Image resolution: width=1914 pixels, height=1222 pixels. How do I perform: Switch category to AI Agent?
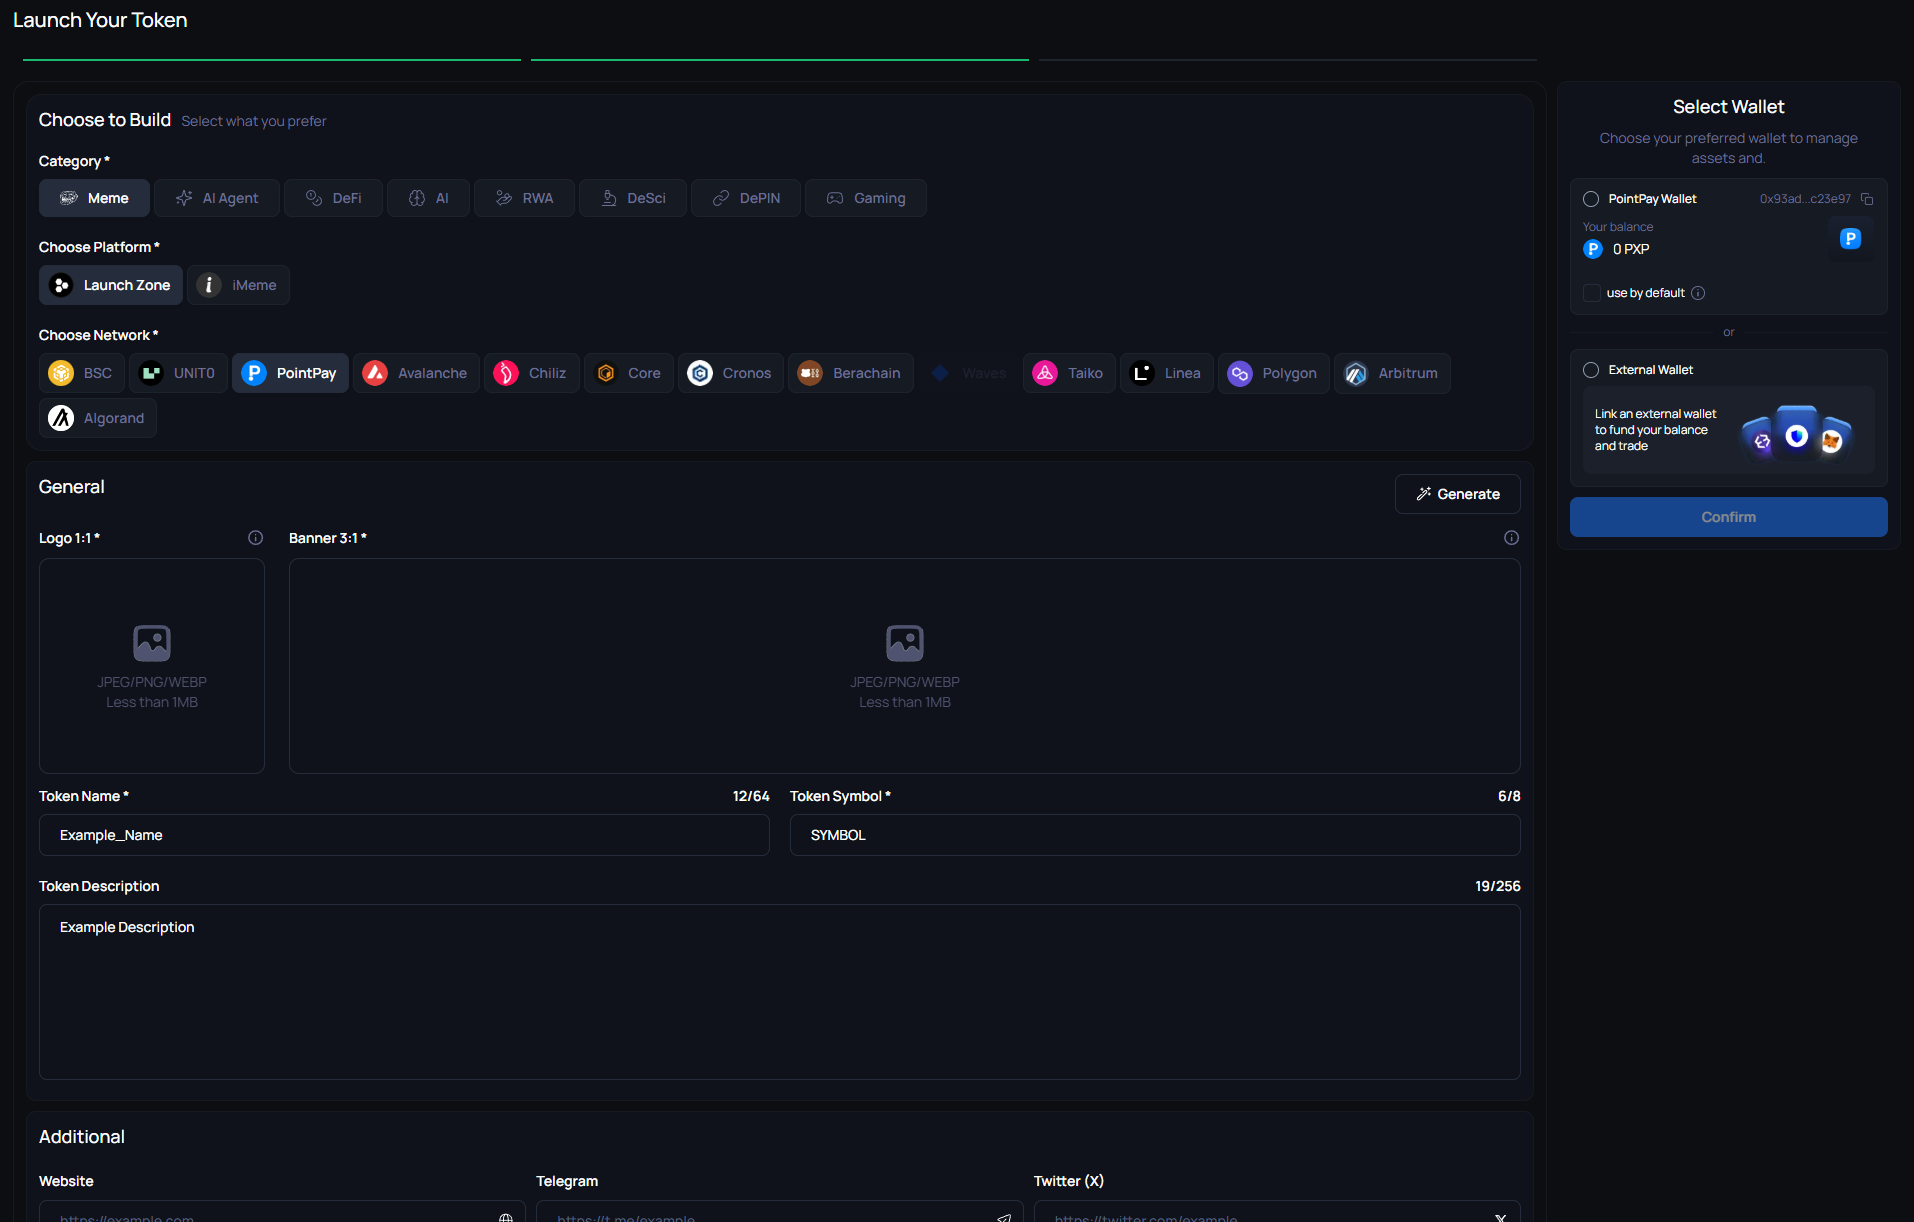[x=217, y=198]
